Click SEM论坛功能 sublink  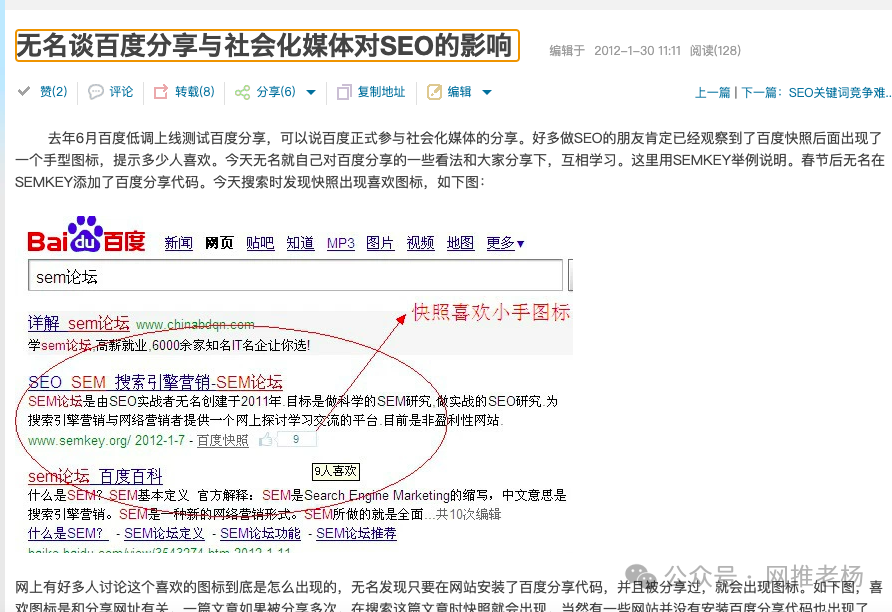260,534
